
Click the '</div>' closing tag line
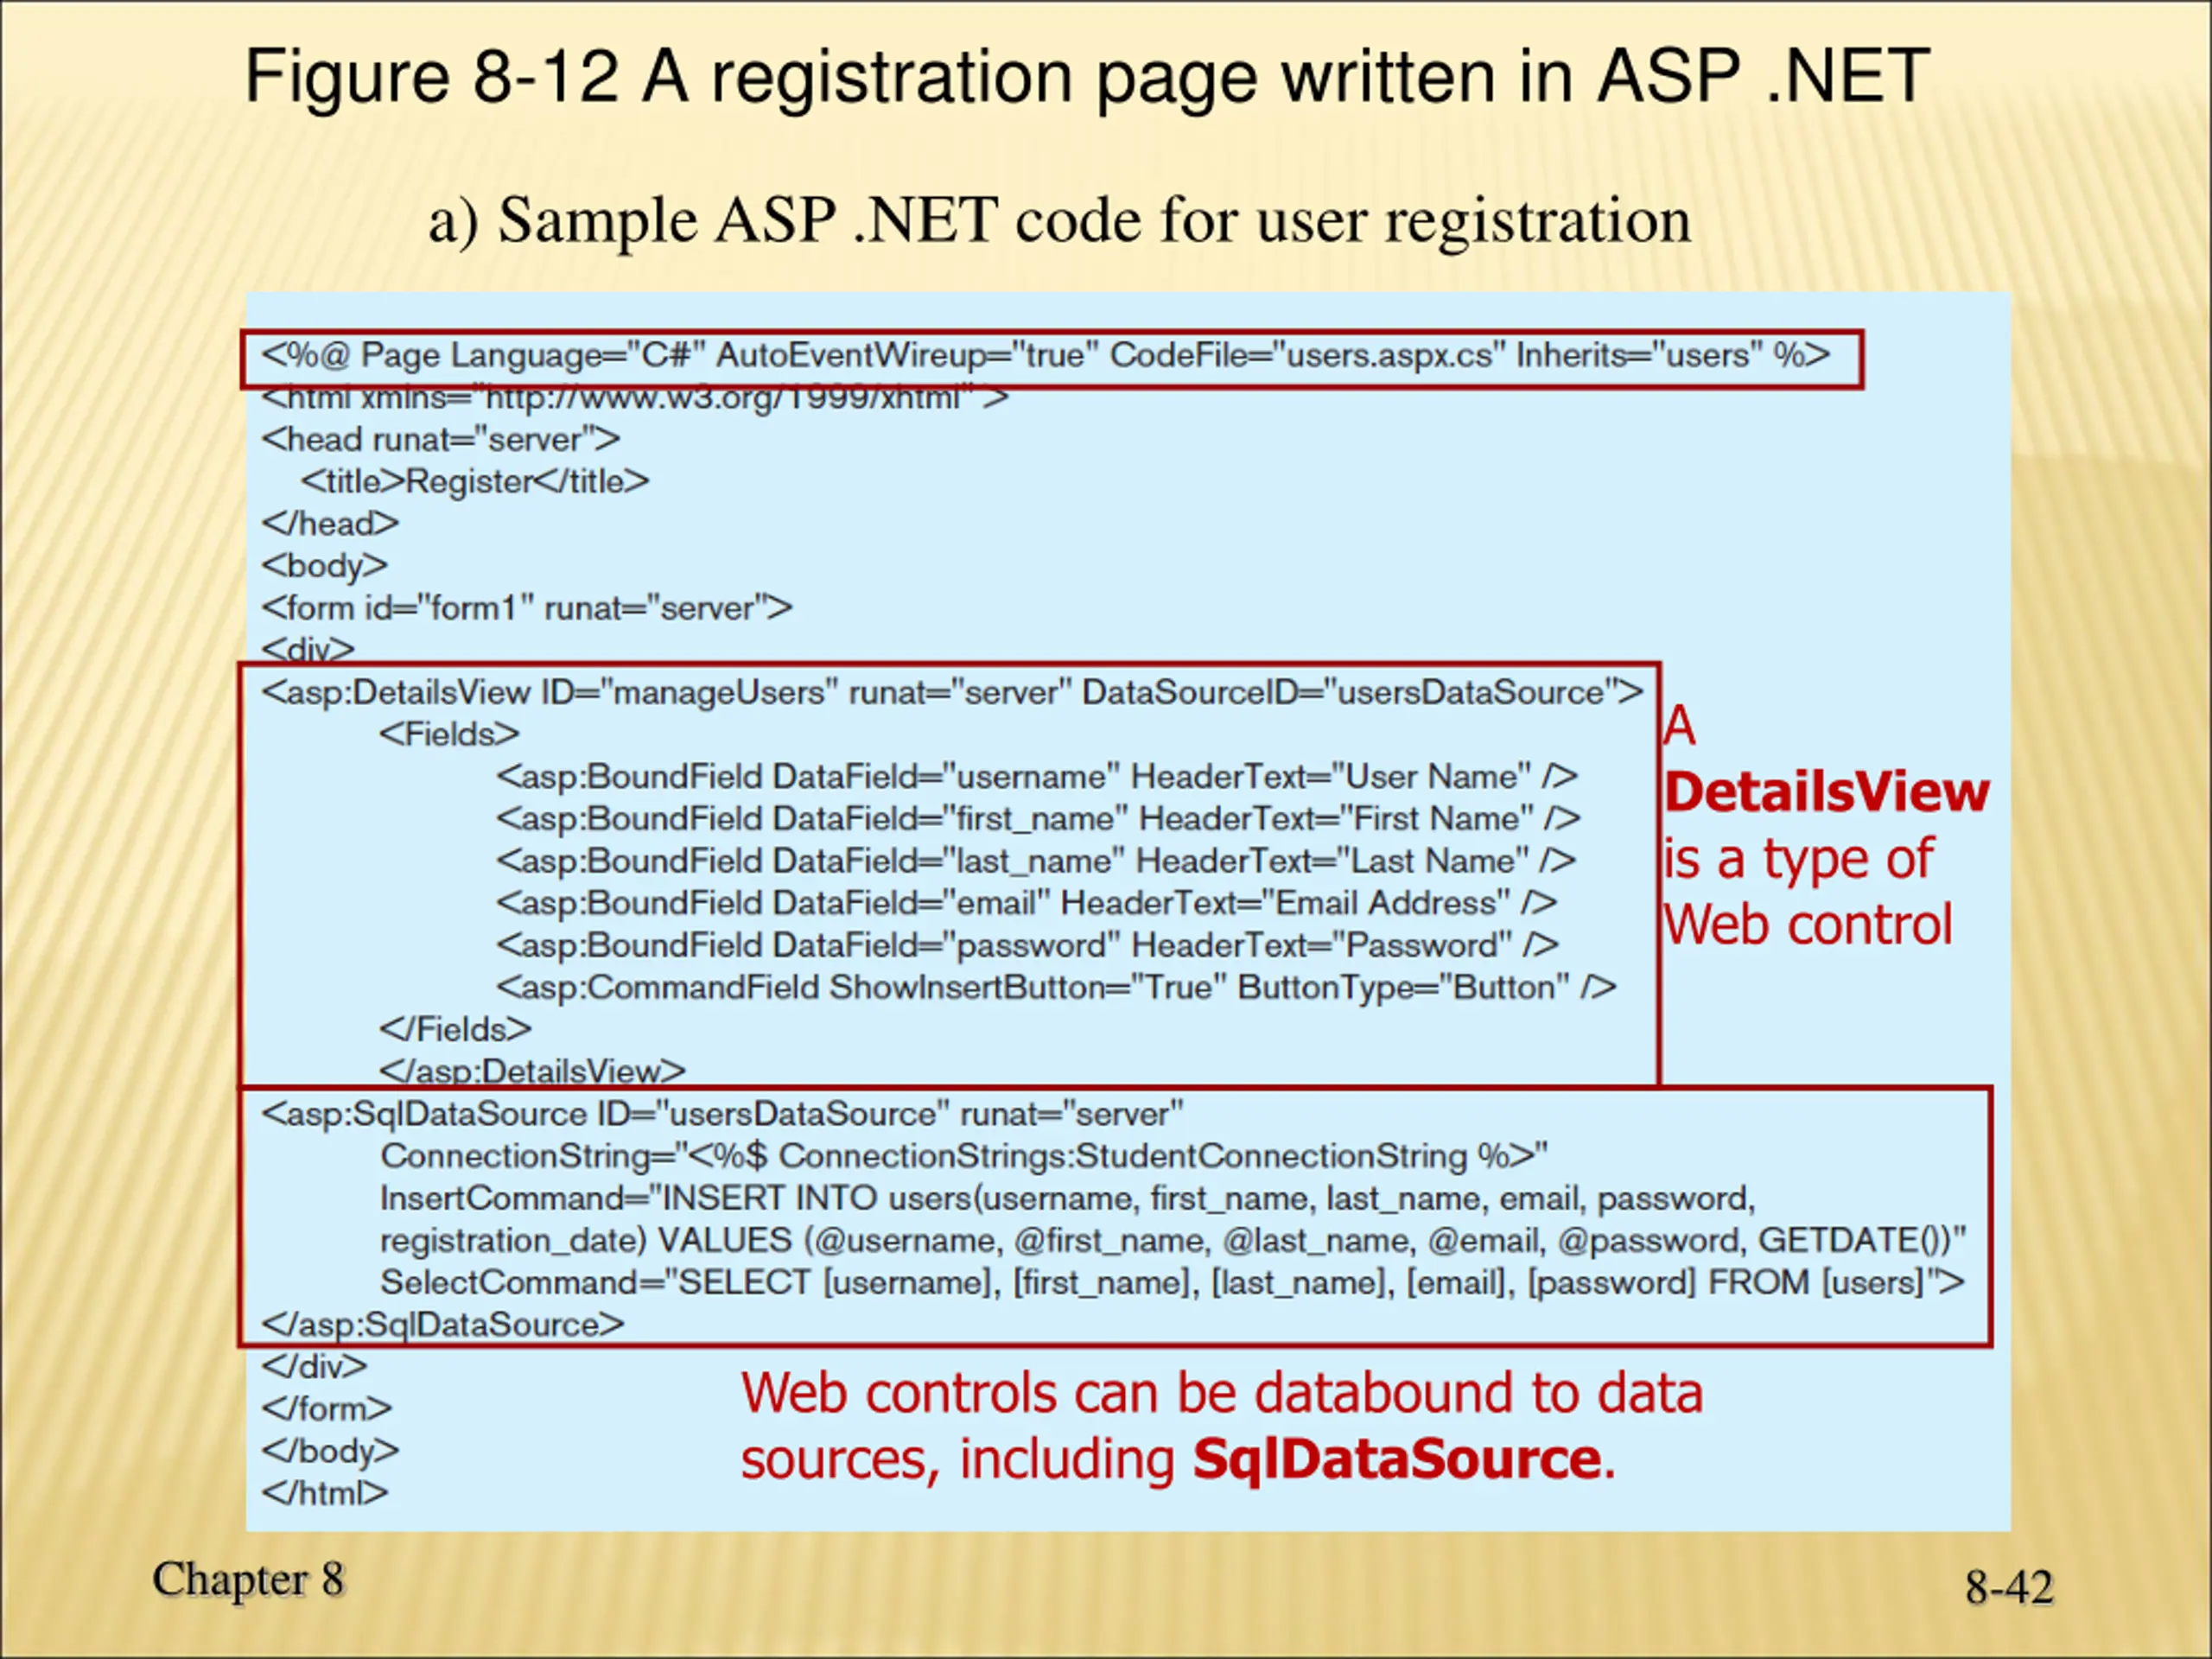click(314, 1366)
